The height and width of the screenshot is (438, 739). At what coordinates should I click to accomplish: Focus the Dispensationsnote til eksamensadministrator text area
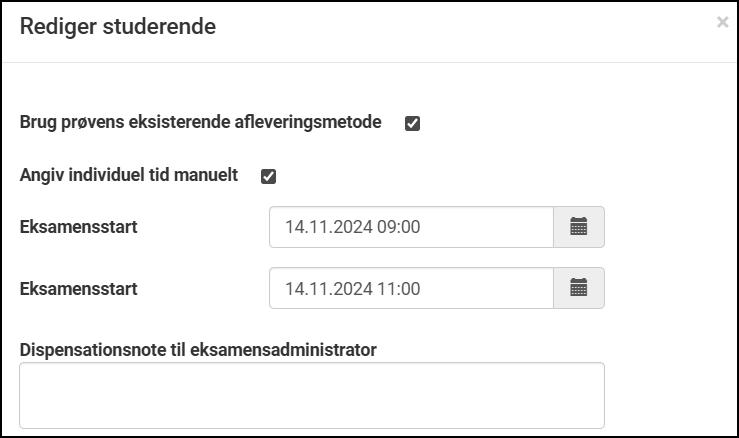point(311,395)
